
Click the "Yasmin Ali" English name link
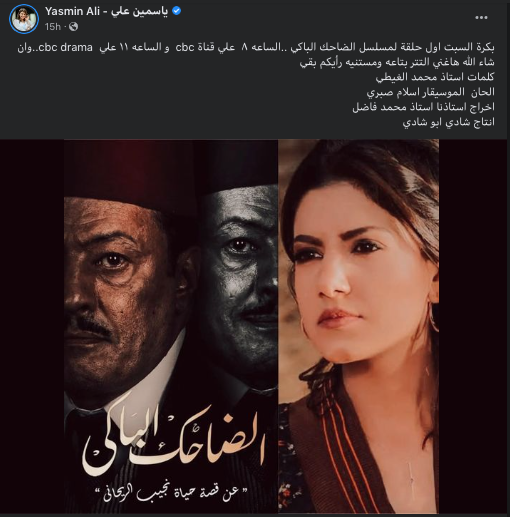click(x=72, y=11)
